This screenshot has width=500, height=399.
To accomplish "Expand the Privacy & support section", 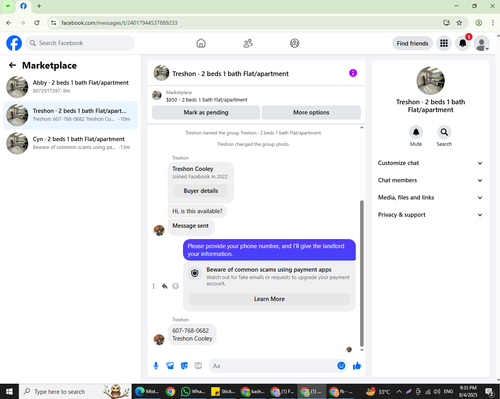I will point(430,215).
